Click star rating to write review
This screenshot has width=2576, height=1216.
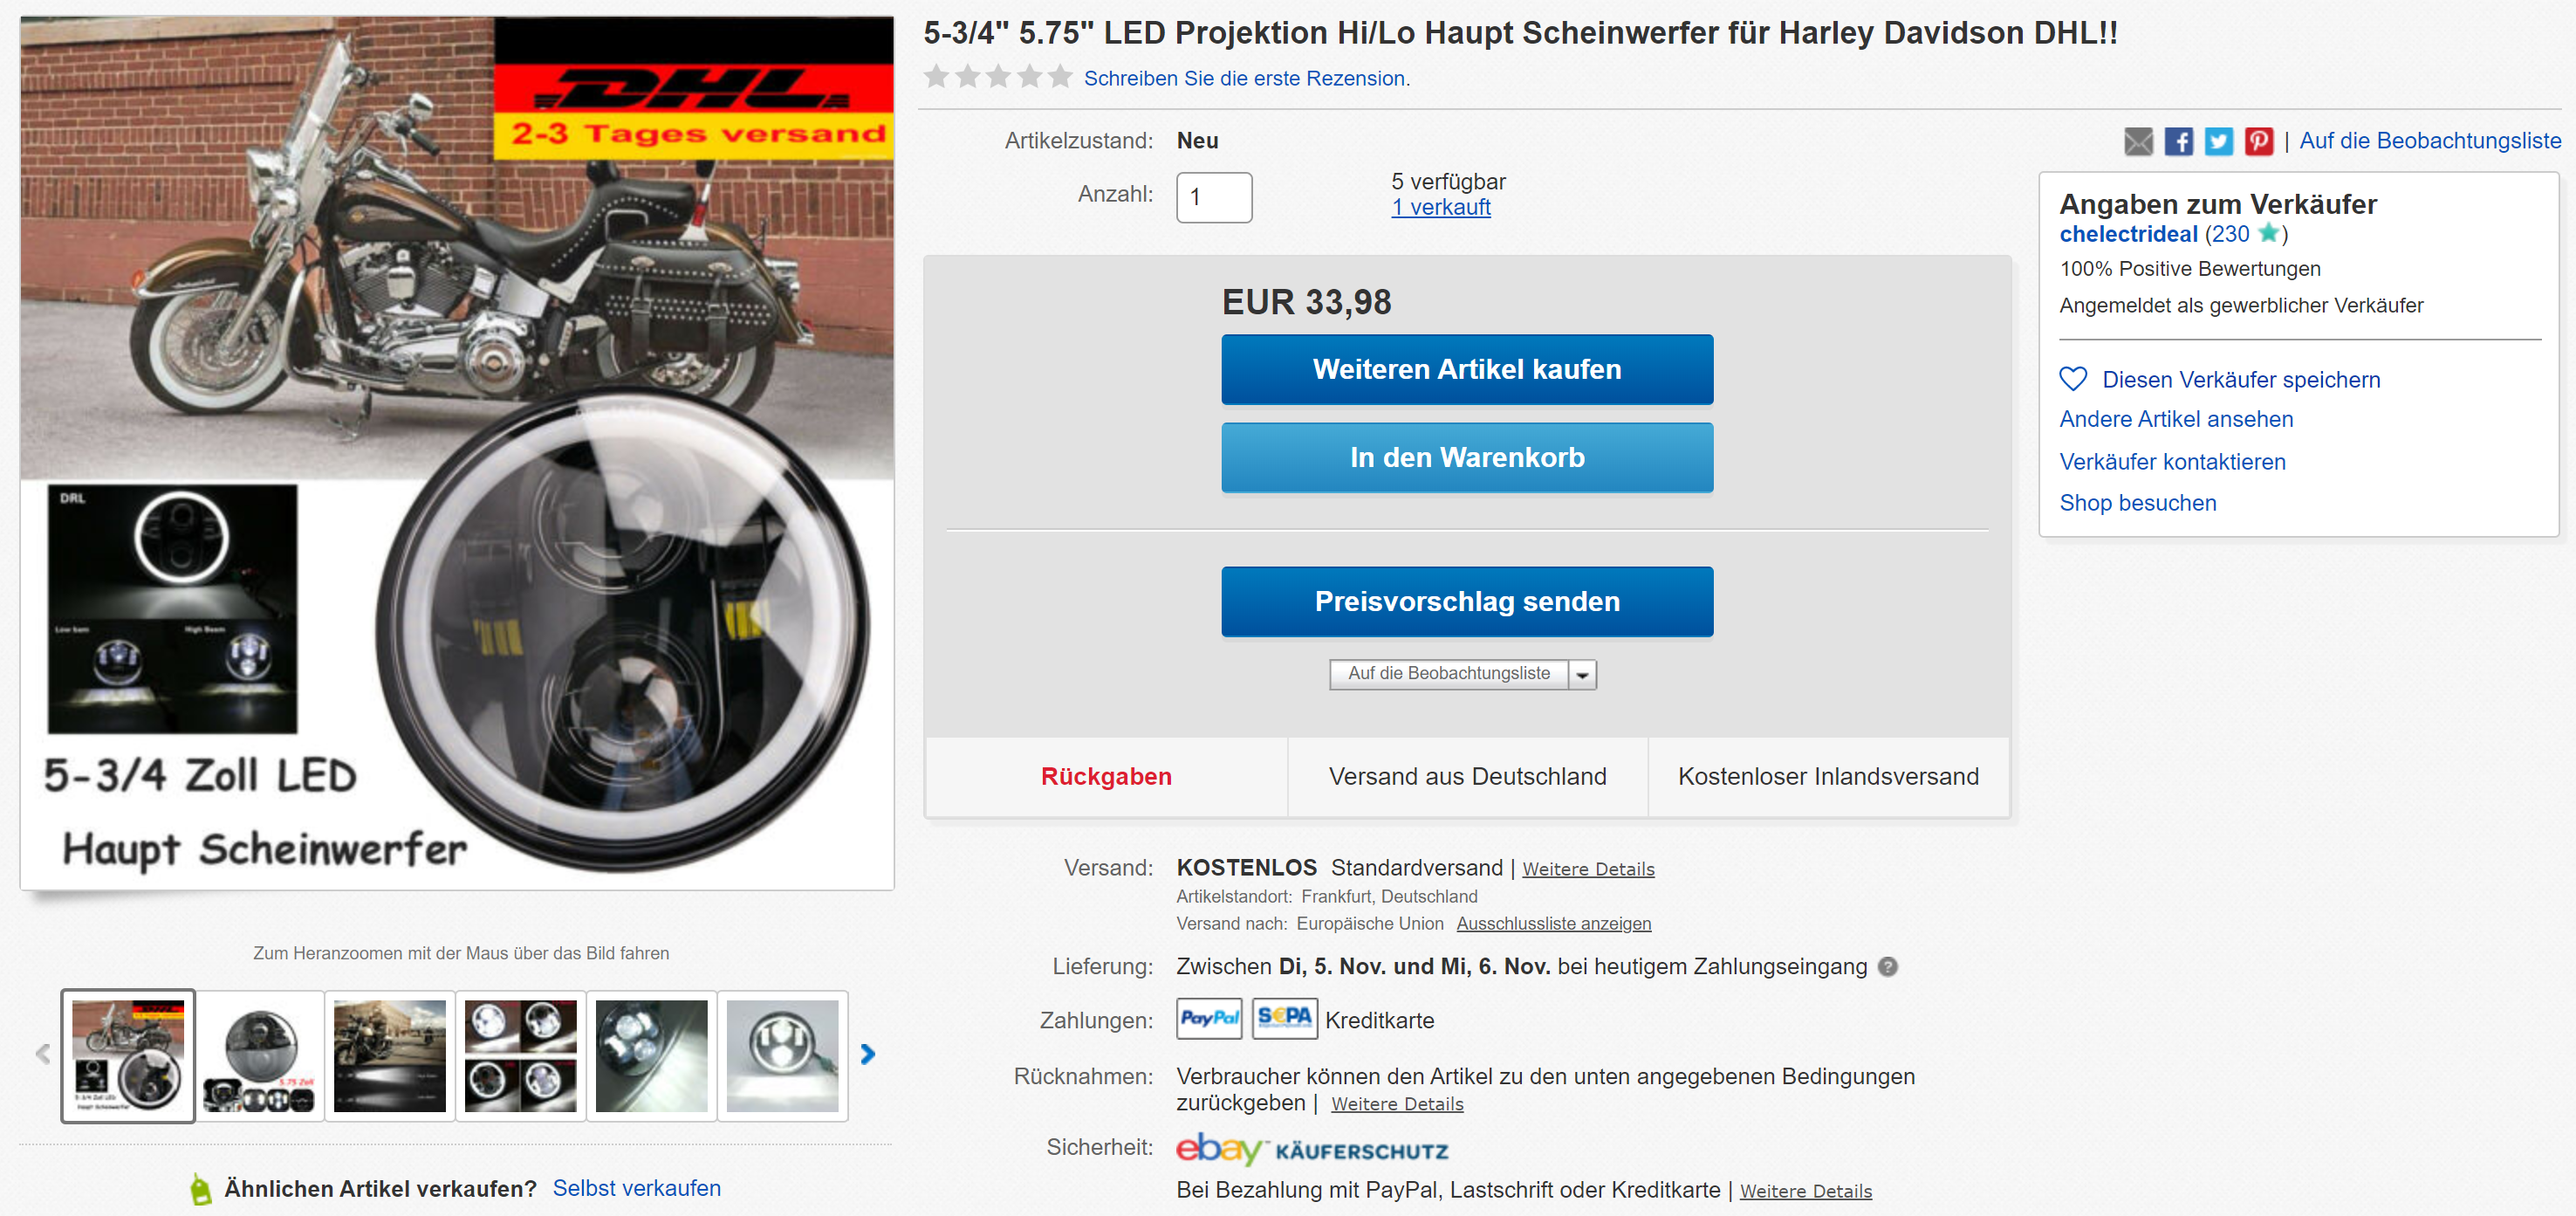997,77
